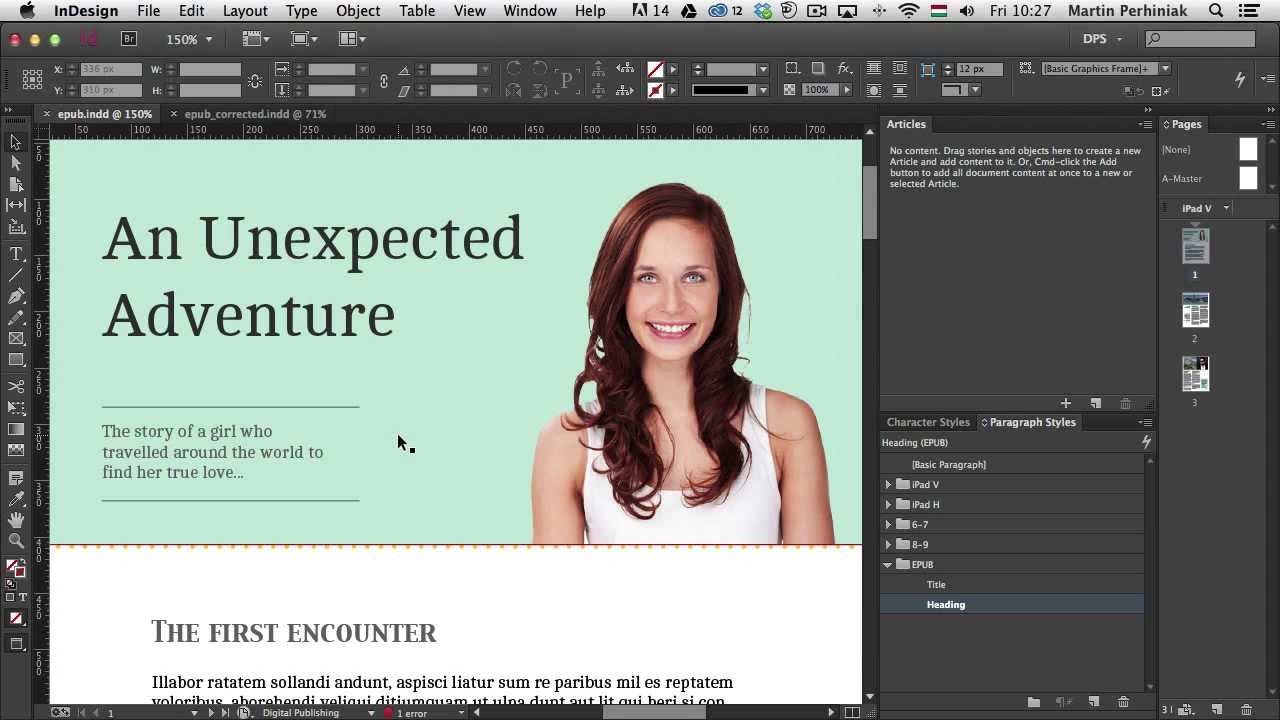The height and width of the screenshot is (720, 1280).
Task: Expand the iPad V style group
Action: click(888, 484)
